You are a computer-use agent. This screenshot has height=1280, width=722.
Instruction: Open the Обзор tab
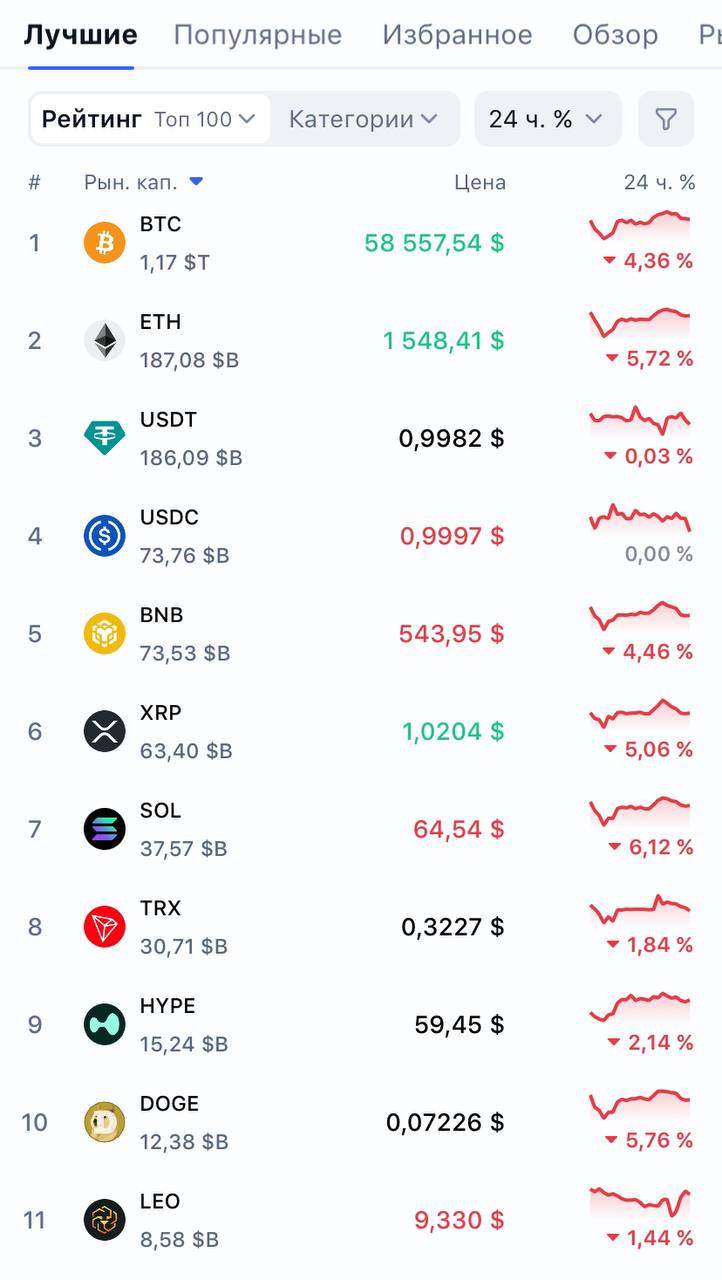(615, 35)
